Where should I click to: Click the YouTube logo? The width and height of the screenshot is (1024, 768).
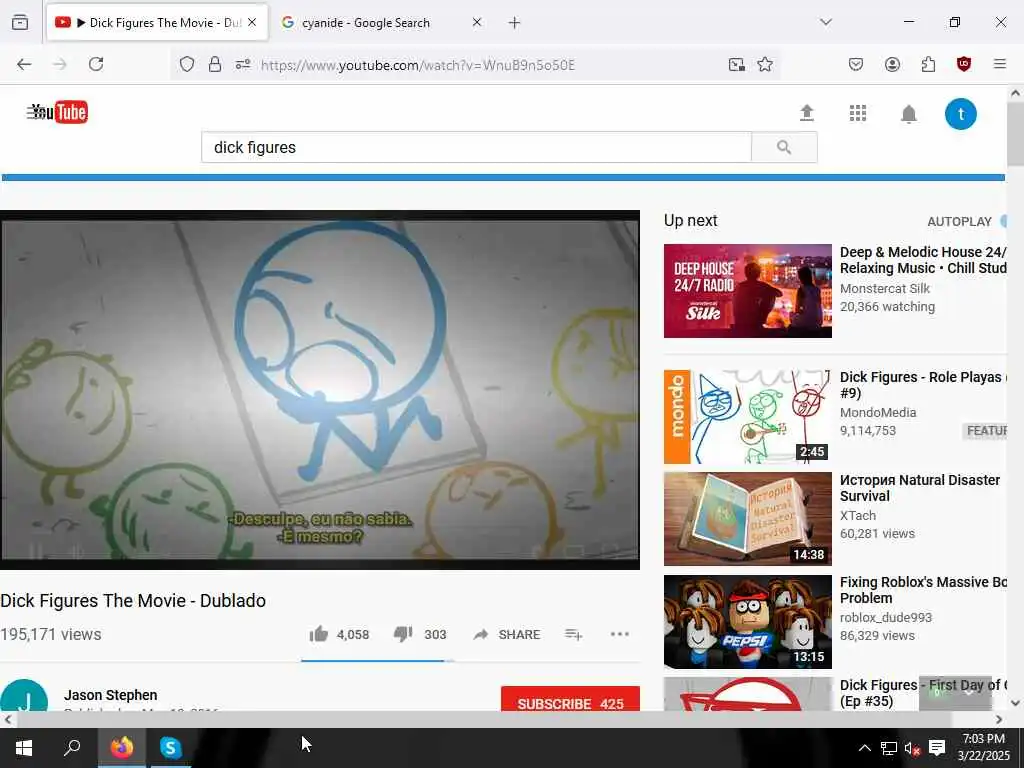tap(57, 112)
